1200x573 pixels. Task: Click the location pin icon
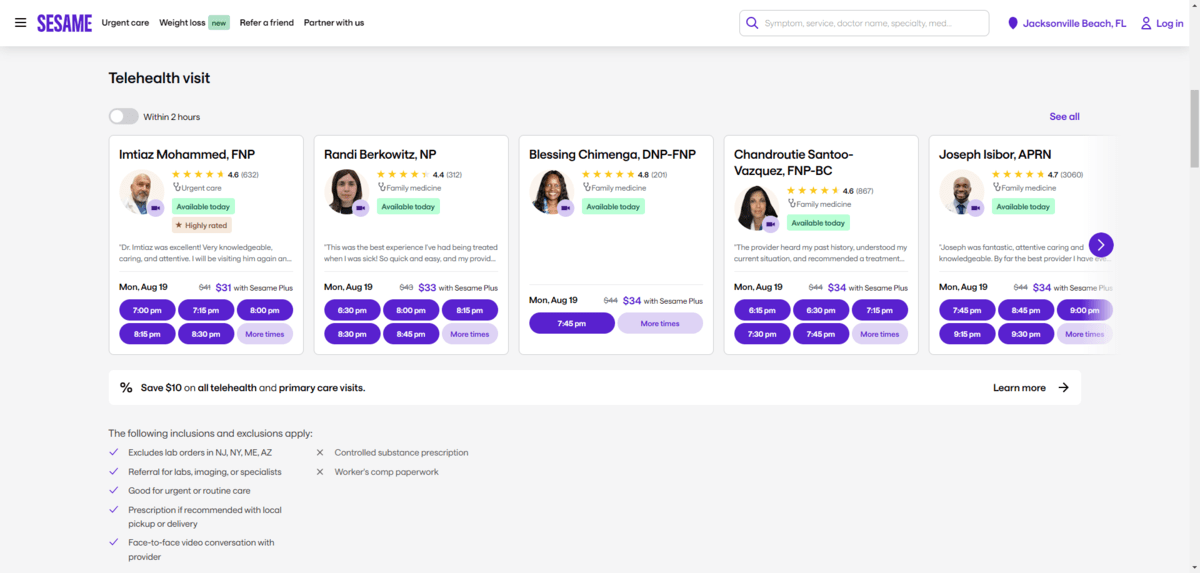[x=1013, y=23]
